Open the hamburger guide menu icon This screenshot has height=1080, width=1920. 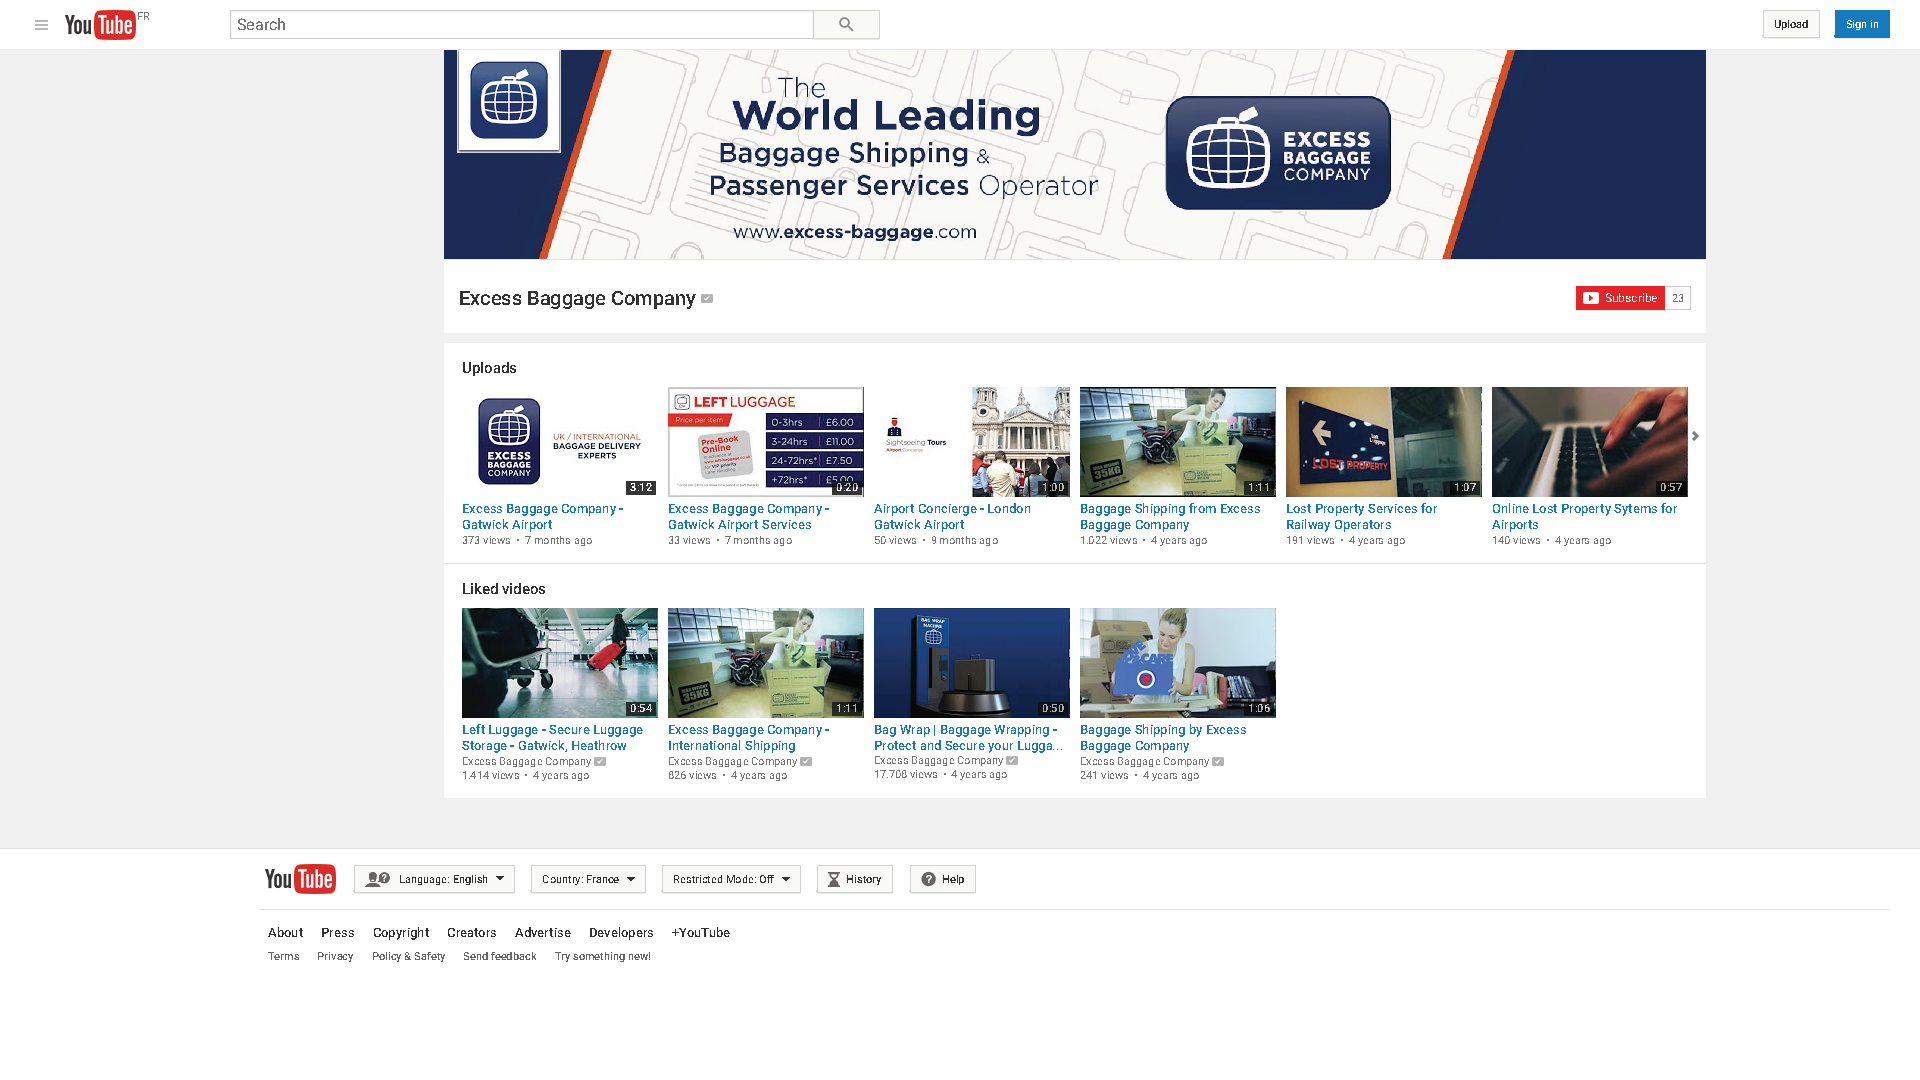click(x=41, y=25)
